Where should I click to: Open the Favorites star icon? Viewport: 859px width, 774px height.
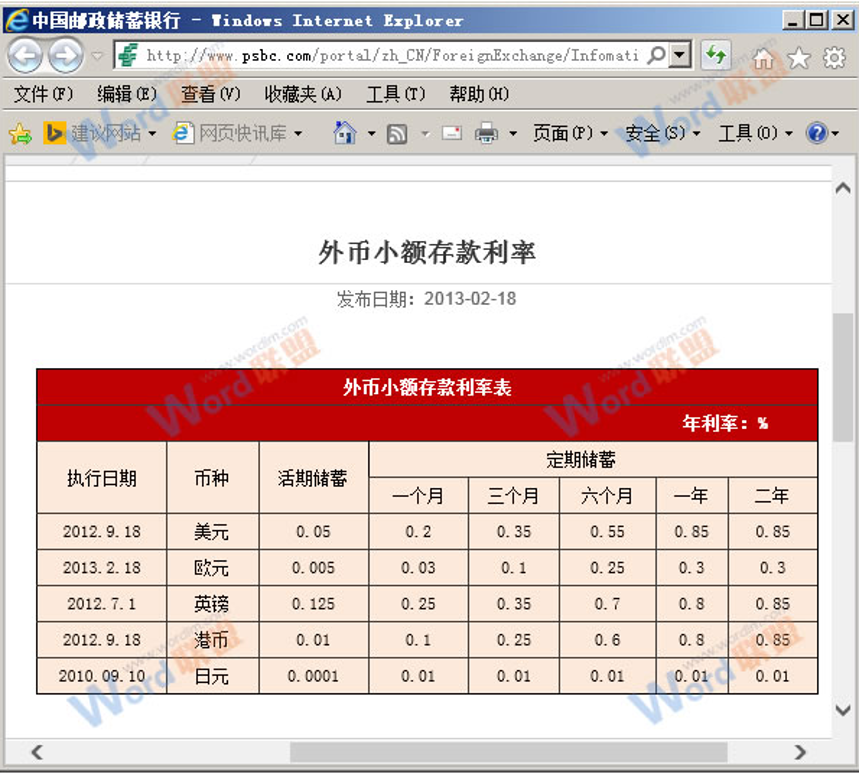click(x=797, y=57)
